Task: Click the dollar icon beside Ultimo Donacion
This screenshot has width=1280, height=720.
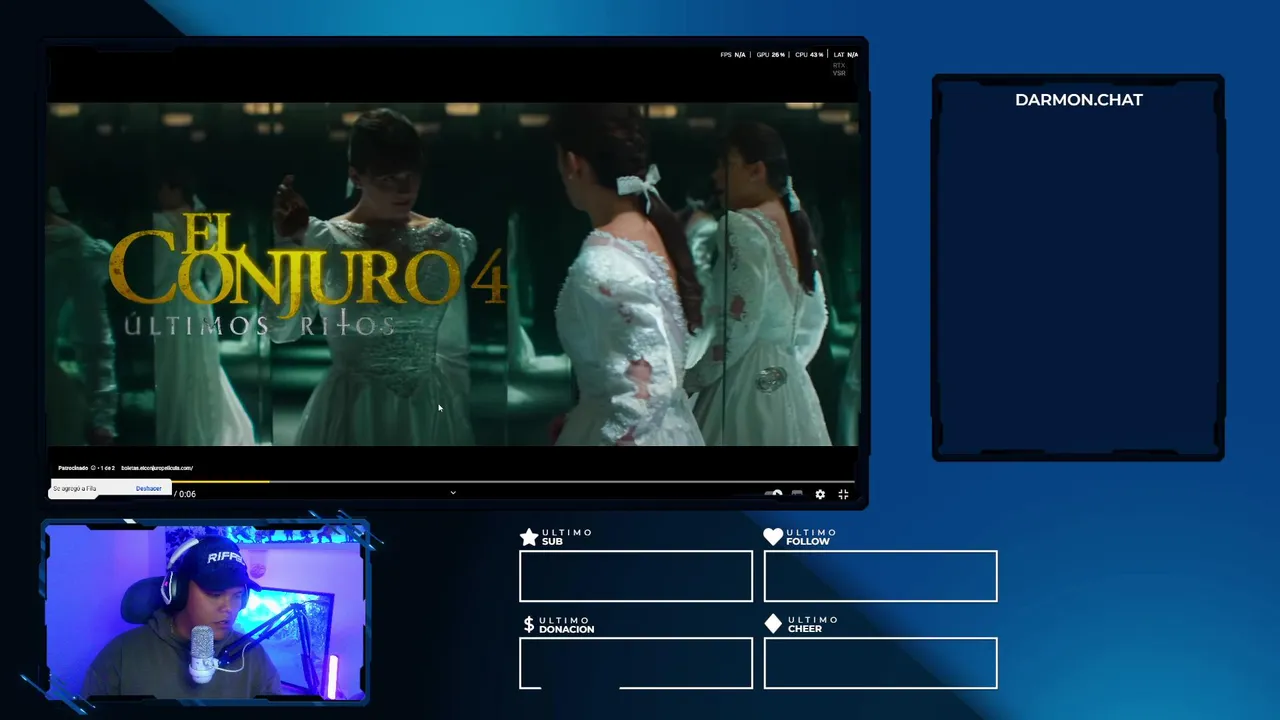Action: (529, 625)
